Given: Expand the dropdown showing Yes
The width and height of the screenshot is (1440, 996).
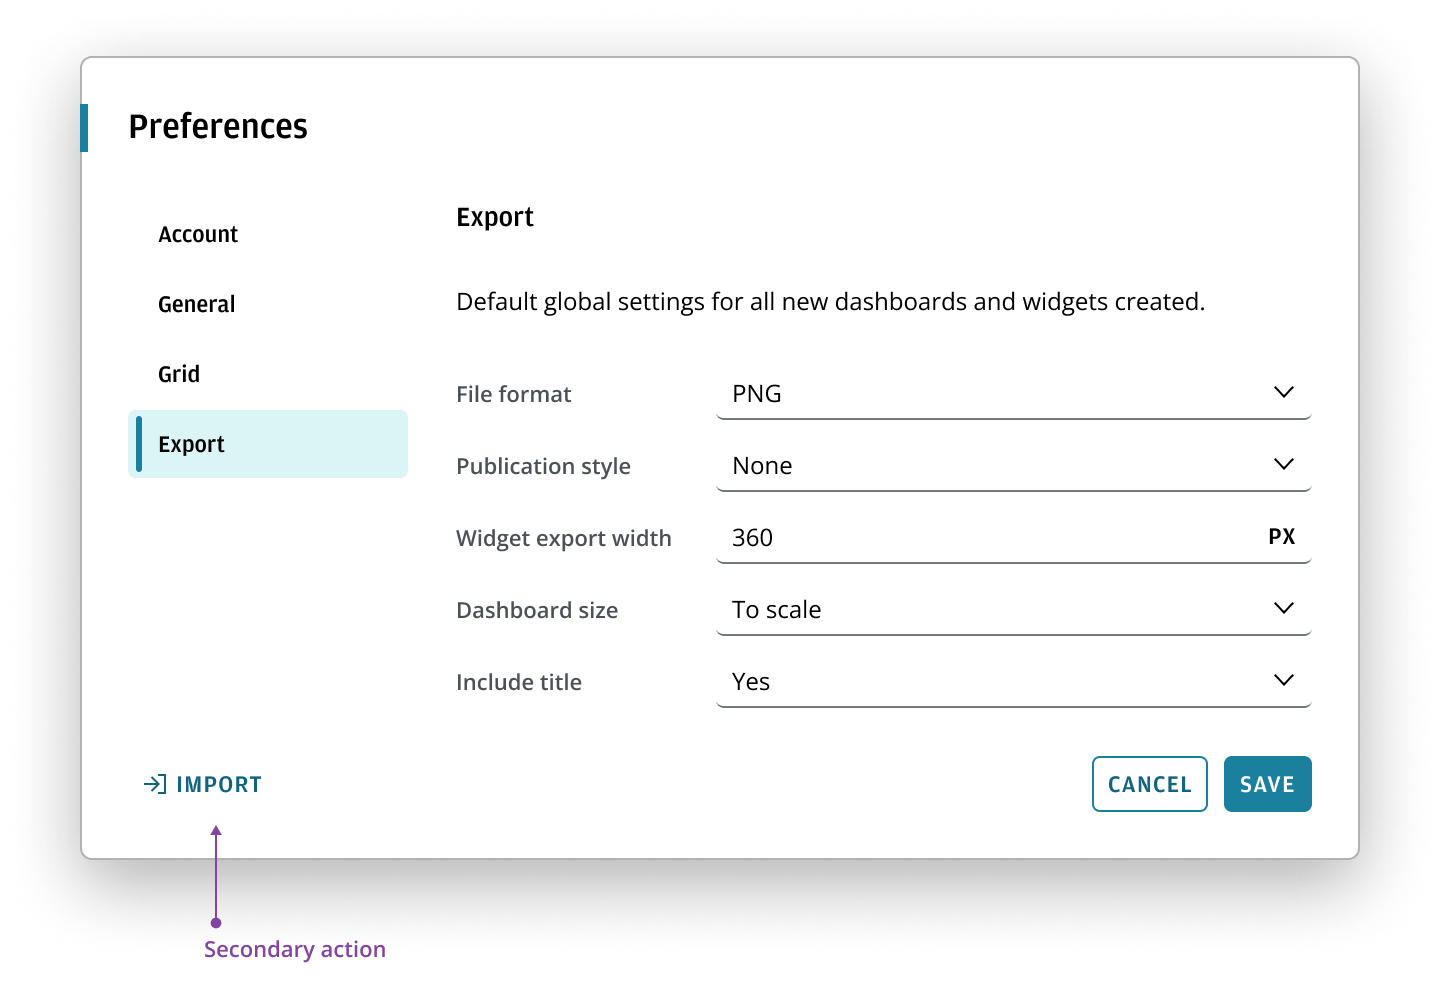Looking at the screenshot, I should tap(1000, 682).
